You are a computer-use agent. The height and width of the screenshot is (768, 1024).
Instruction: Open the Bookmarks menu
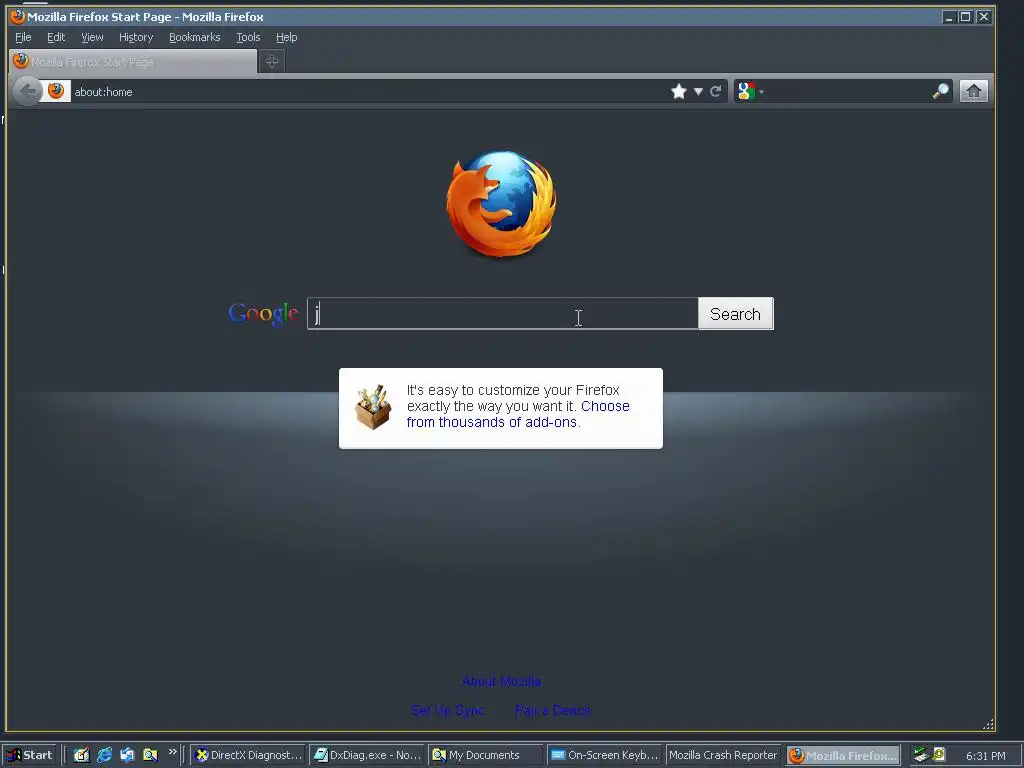(x=195, y=37)
